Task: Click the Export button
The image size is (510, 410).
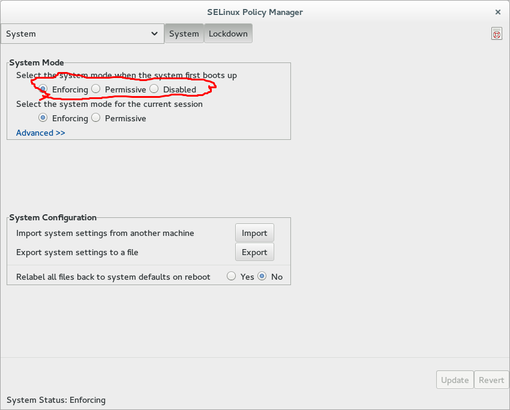Action: point(255,252)
